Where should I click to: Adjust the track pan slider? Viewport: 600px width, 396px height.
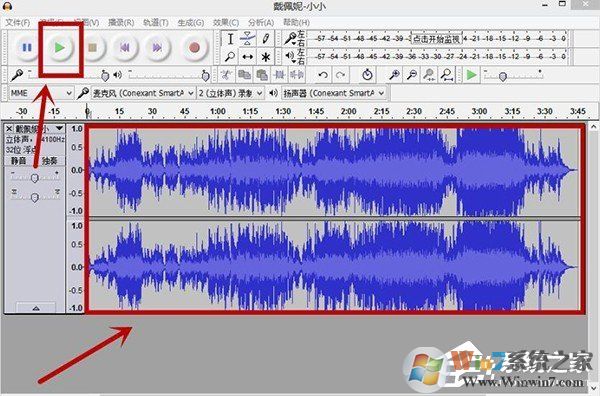click(x=35, y=197)
